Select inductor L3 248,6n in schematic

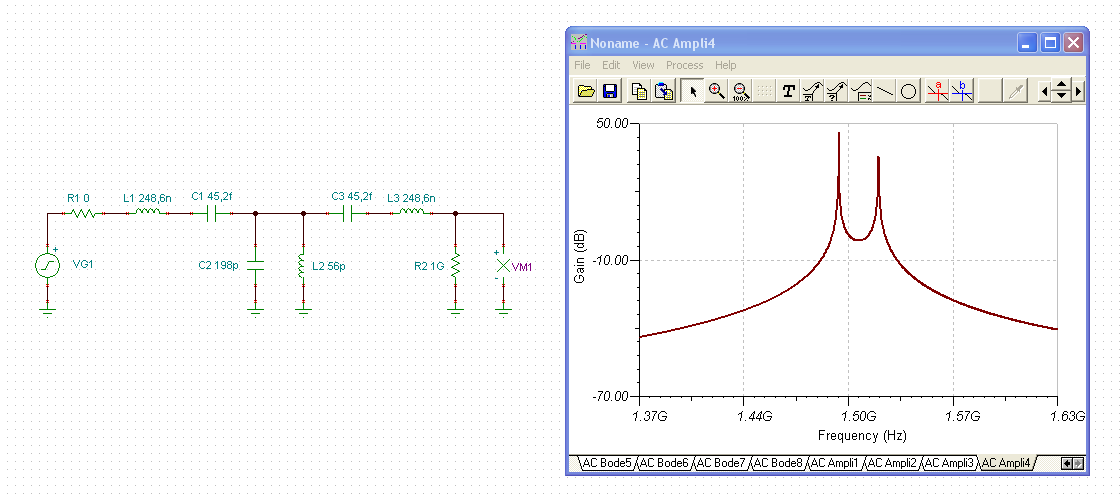412,212
